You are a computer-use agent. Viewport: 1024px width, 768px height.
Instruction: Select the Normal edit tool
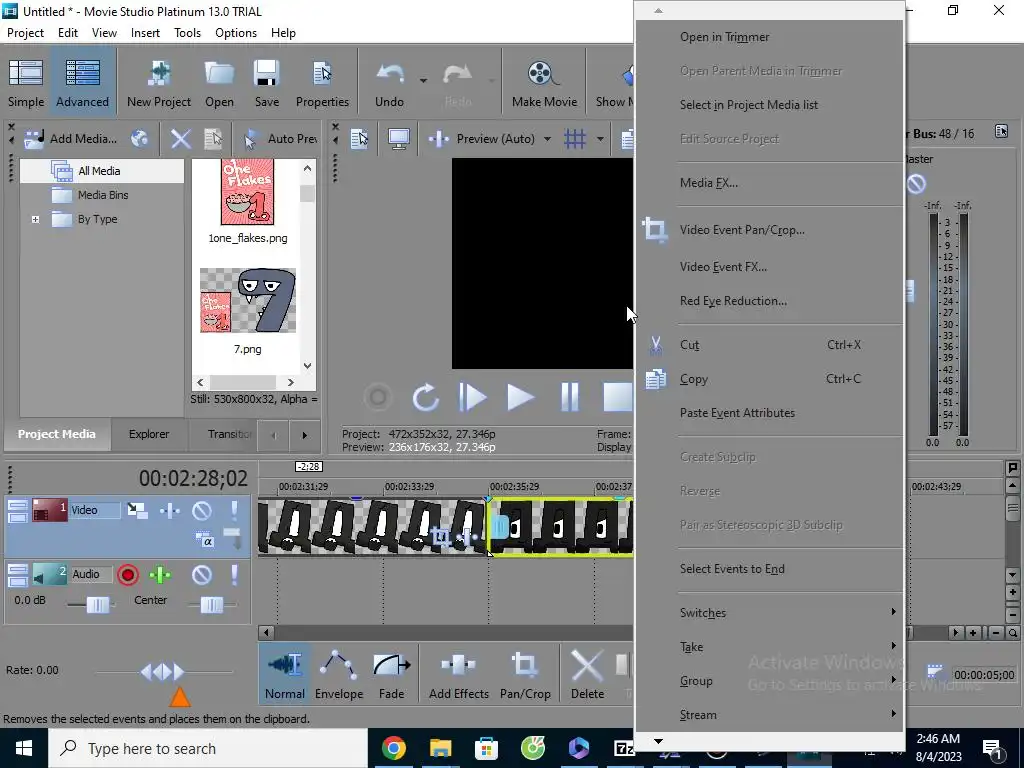[285, 675]
